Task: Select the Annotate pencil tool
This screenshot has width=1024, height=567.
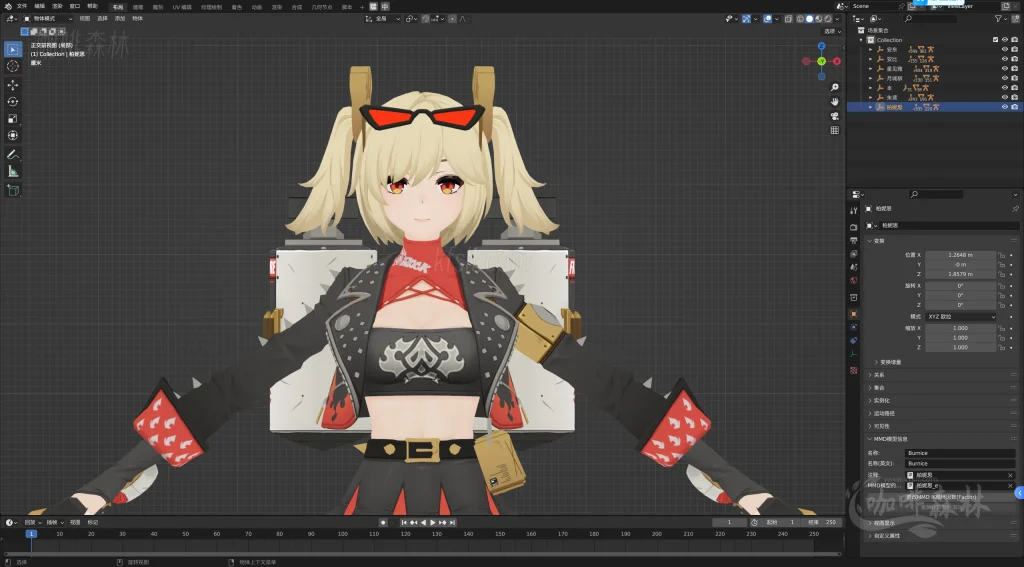Action: pos(12,155)
